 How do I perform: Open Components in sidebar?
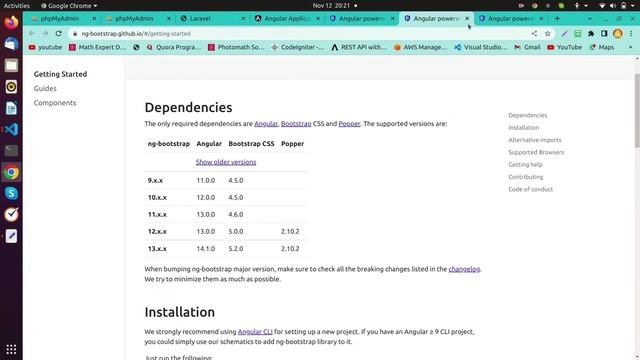[55, 102]
